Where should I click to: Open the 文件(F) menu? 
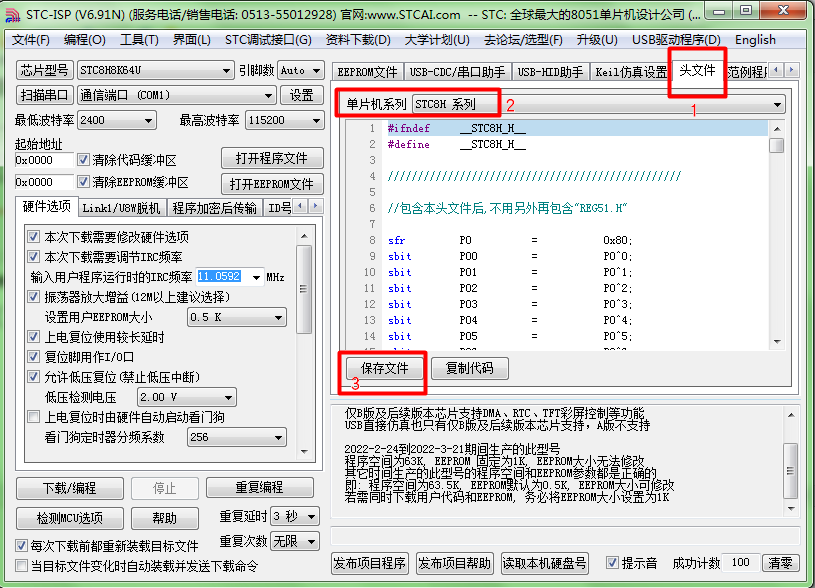coord(31,40)
